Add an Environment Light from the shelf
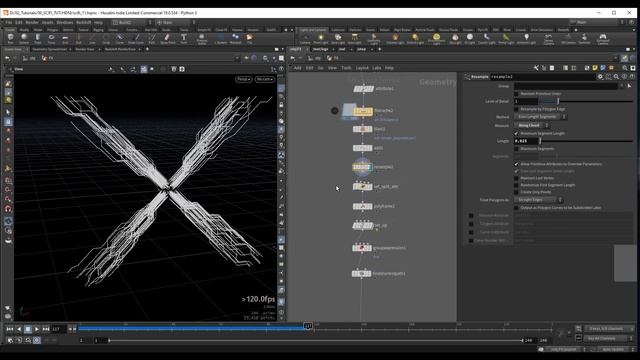This screenshot has height=360, width=640. 436,39
